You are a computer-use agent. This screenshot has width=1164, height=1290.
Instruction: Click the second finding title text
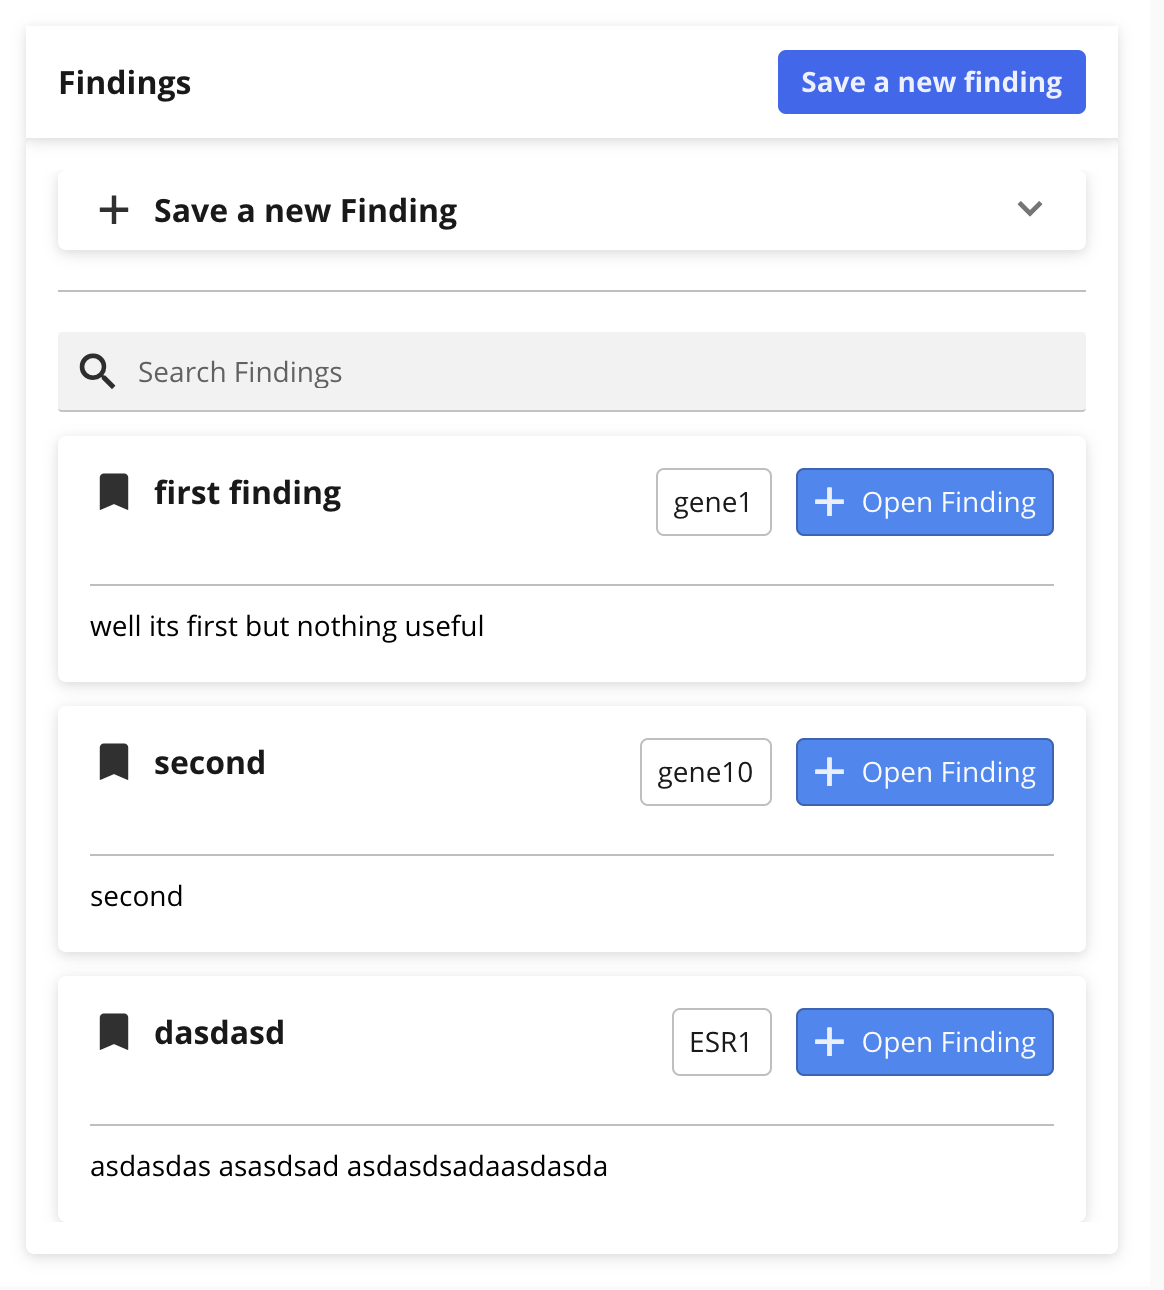click(210, 763)
